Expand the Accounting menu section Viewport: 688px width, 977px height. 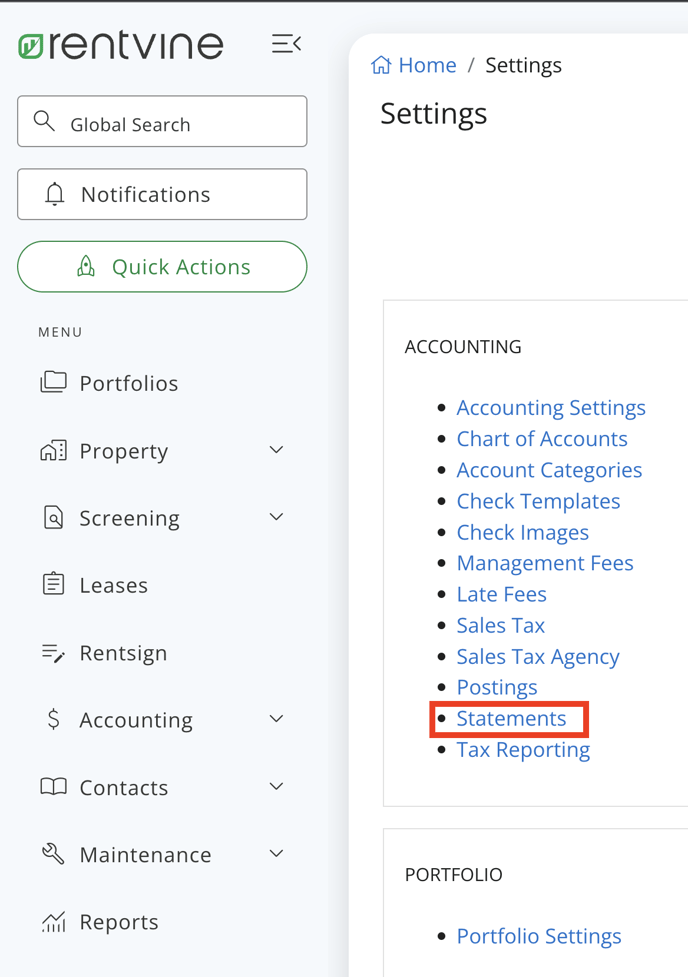(276, 719)
